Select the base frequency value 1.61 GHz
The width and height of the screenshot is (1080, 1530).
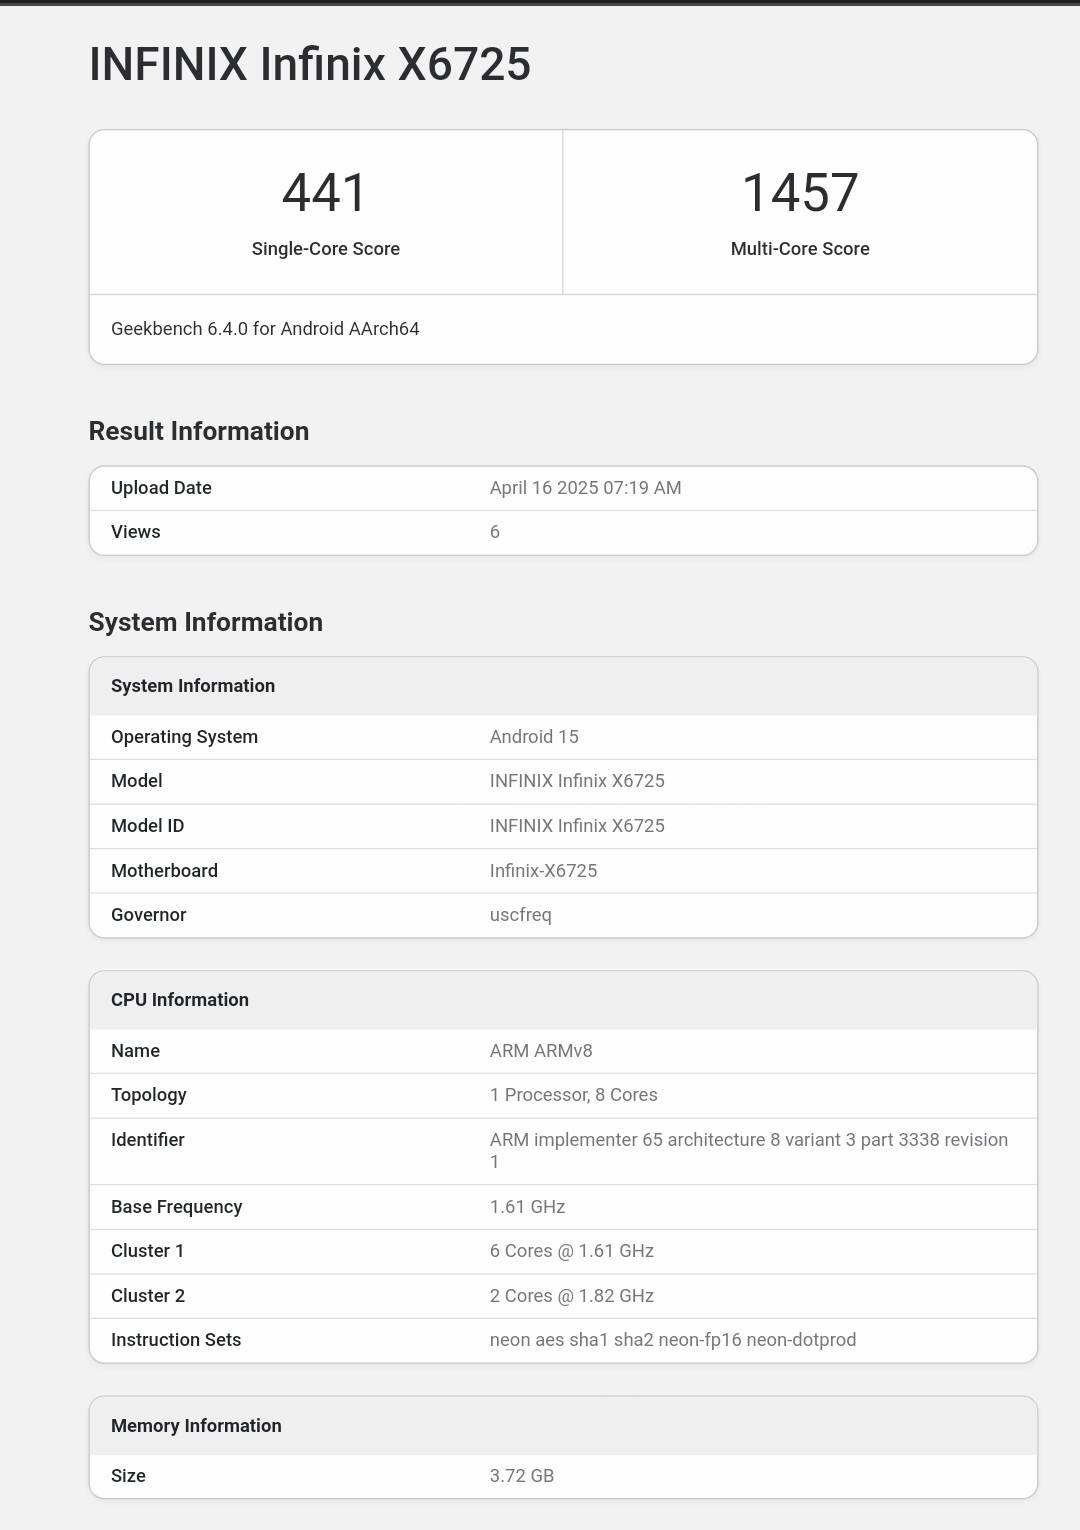pos(528,1207)
